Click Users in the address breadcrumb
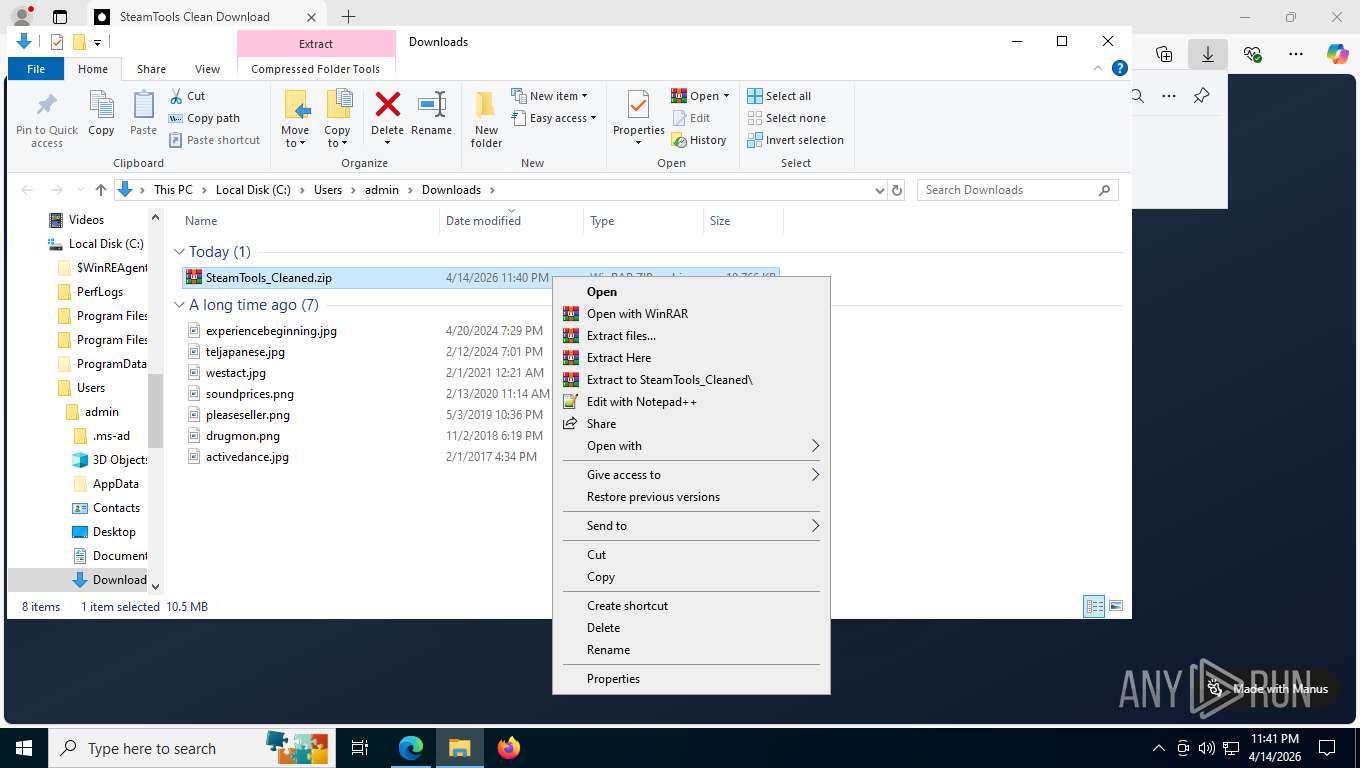The width and height of the screenshot is (1360, 768). (328, 190)
